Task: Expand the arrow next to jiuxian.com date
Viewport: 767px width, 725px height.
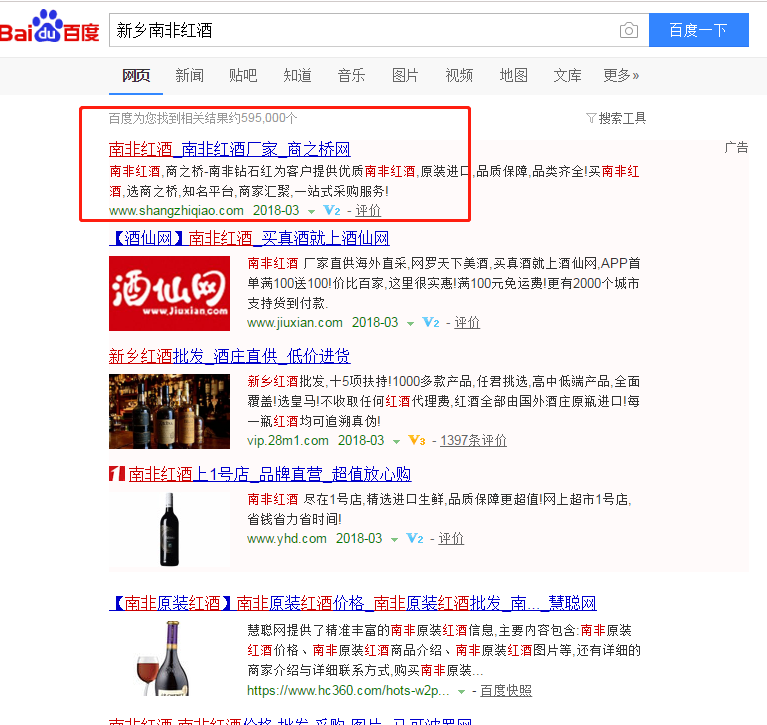Action: pyautogui.click(x=410, y=324)
